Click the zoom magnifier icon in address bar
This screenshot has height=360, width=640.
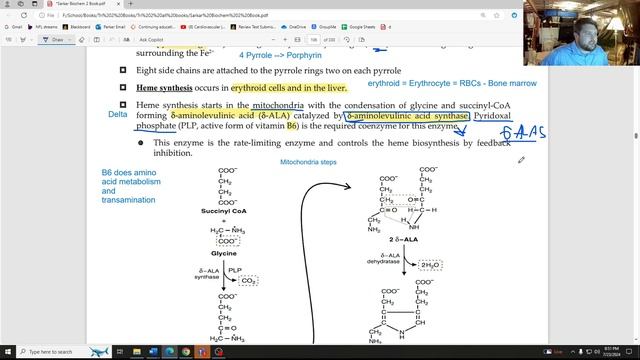click(x=483, y=15)
